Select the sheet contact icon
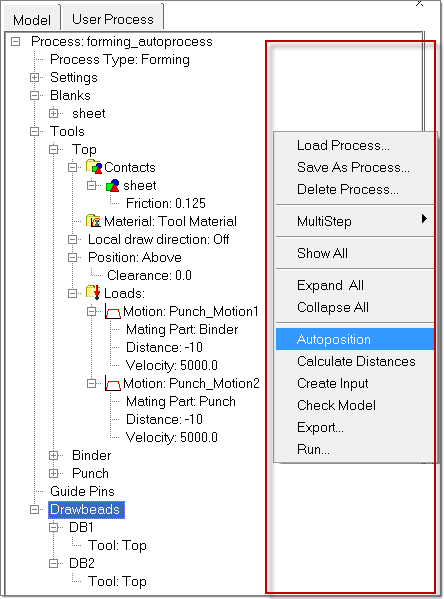 113,185
